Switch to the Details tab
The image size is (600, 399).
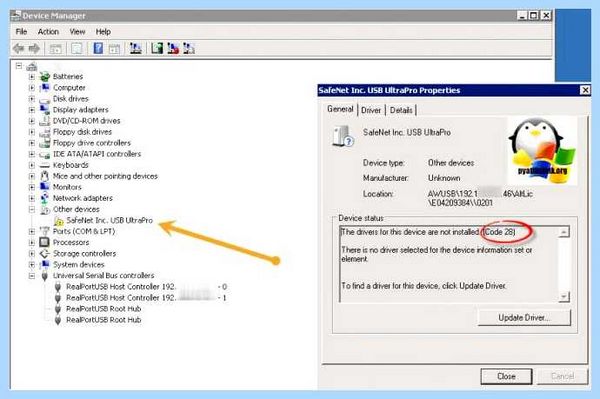401,111
